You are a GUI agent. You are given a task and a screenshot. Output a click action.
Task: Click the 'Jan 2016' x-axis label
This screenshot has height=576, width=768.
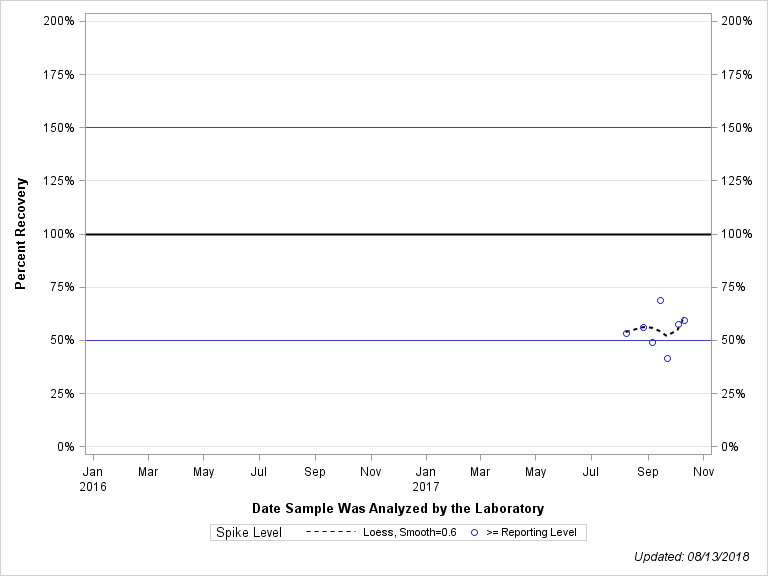(x=93, y=479)
